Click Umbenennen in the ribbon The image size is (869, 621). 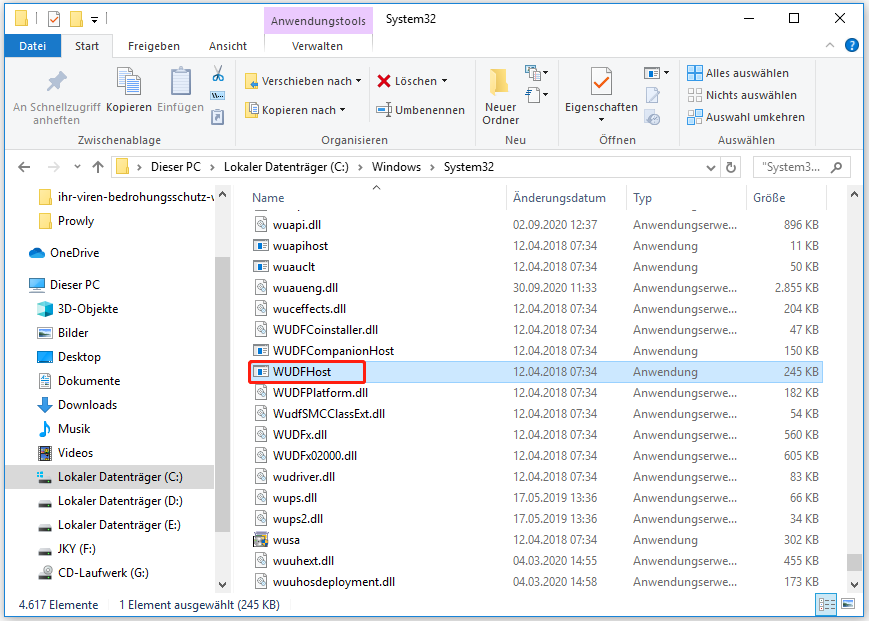pyautogui.click(x=420, y=110)
